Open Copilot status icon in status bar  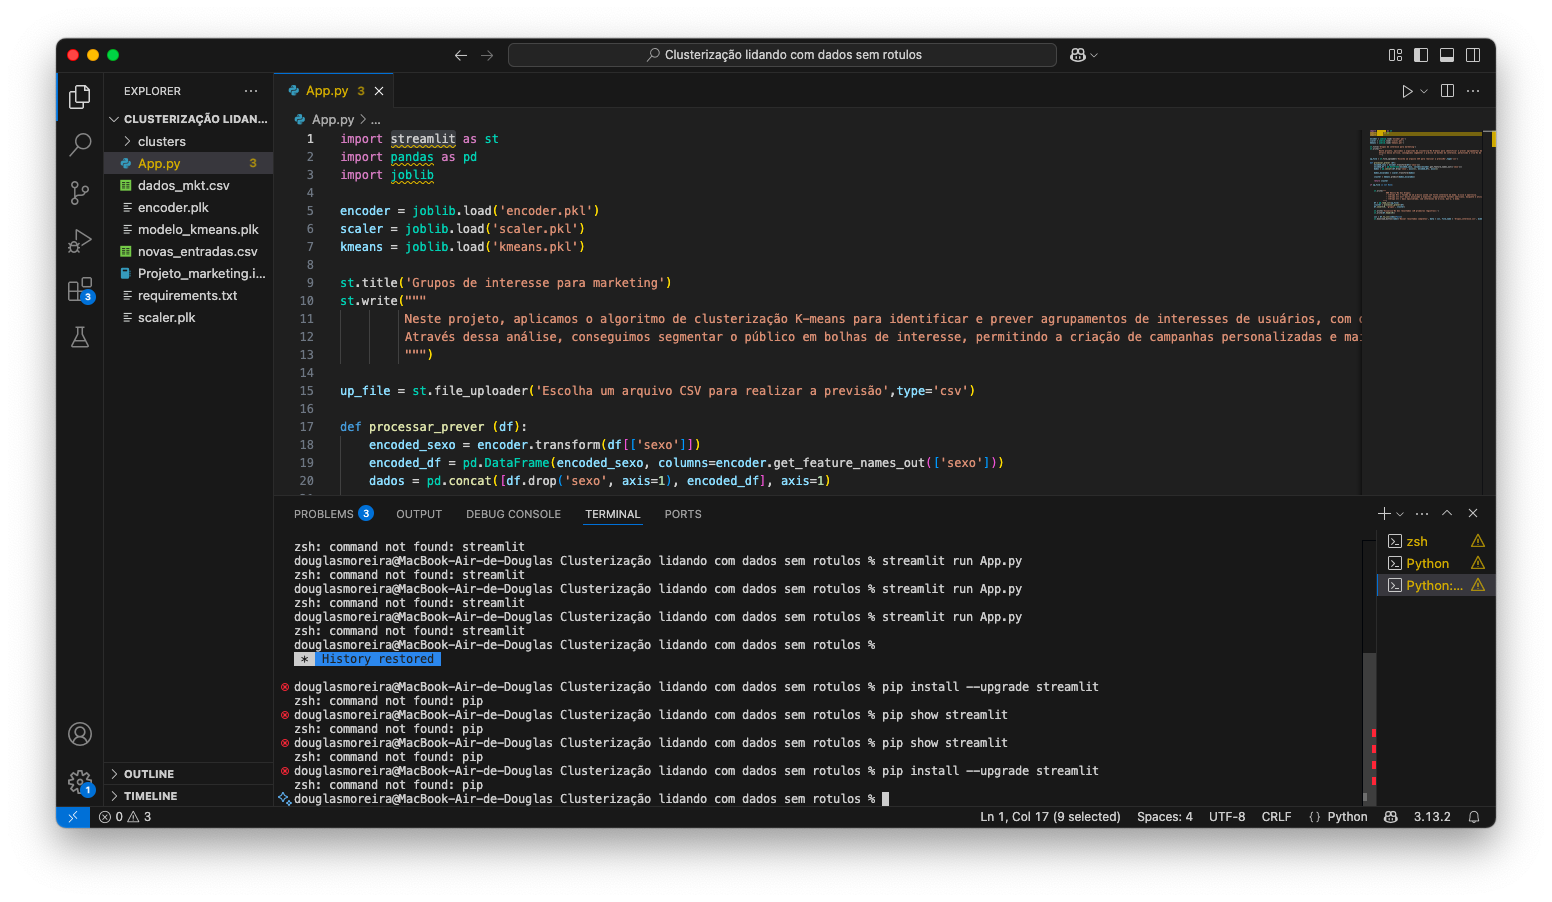click(1390, 817)
